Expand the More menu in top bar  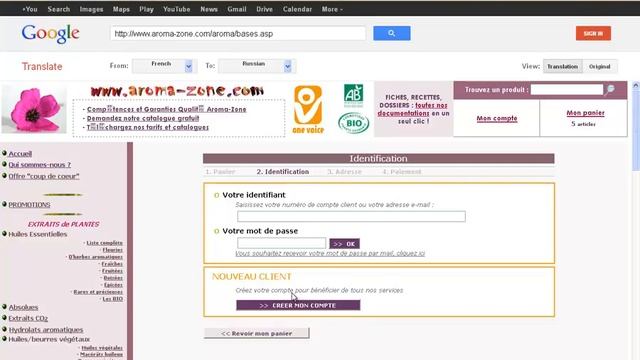click(332, 9)
